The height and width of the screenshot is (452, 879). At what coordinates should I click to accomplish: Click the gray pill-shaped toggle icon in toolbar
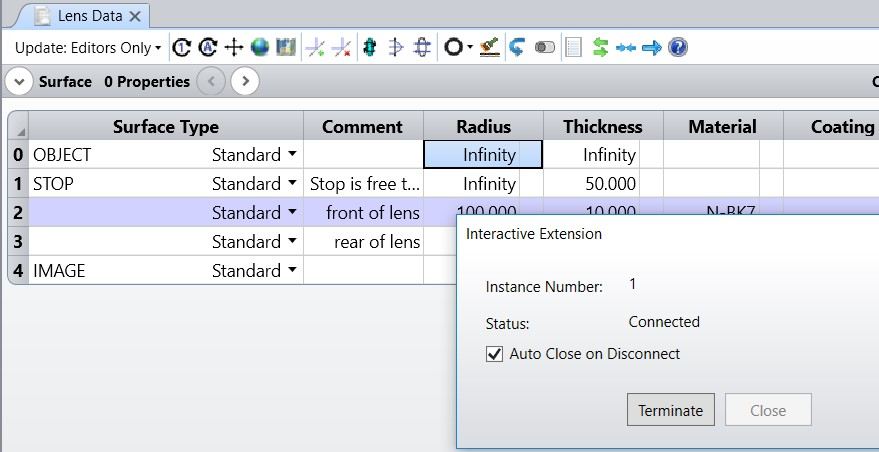click(545, 47)
